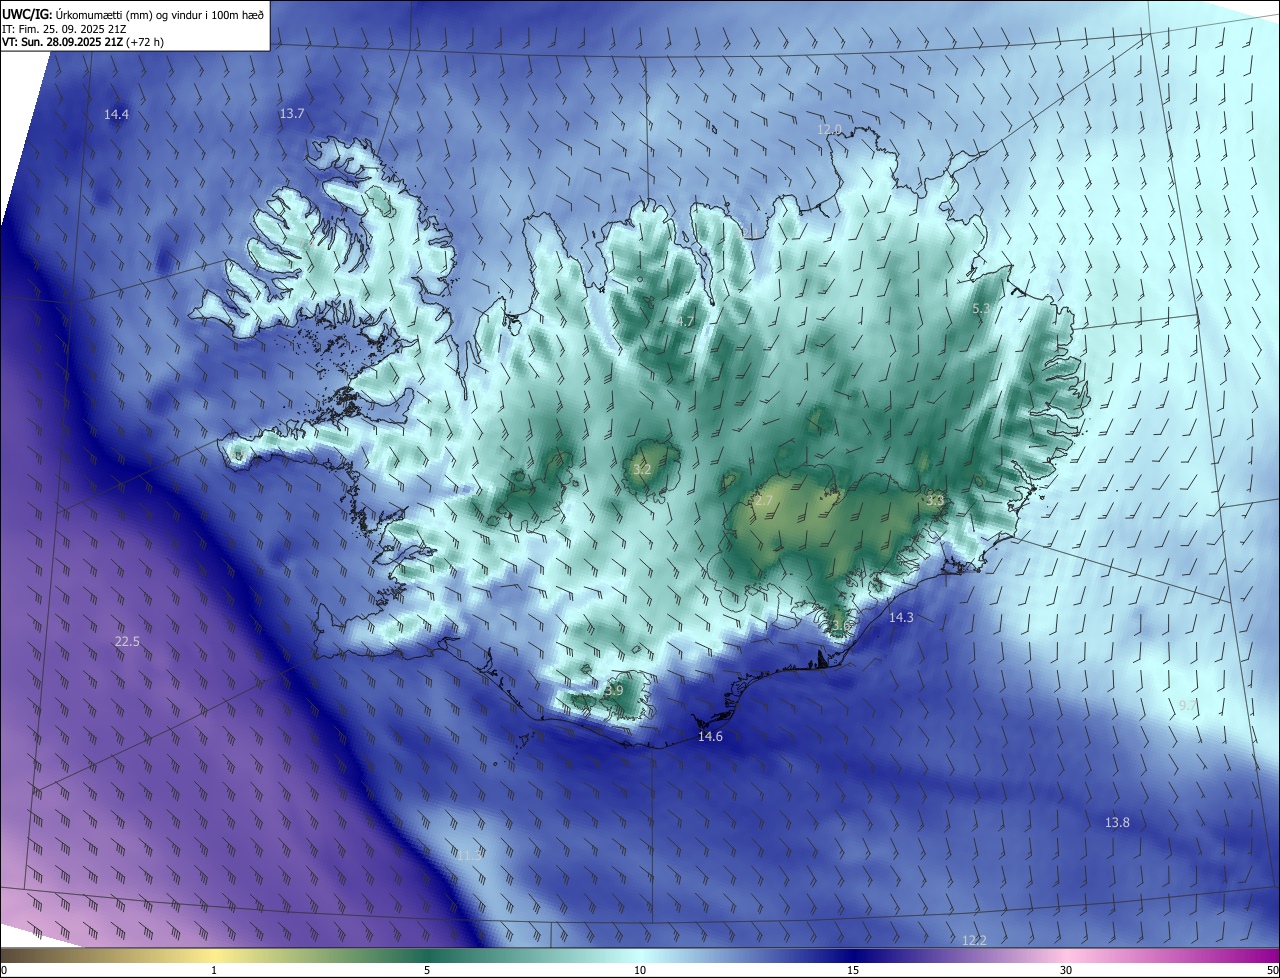Click the colorbar tick label 30

[x=1066, y=971]
